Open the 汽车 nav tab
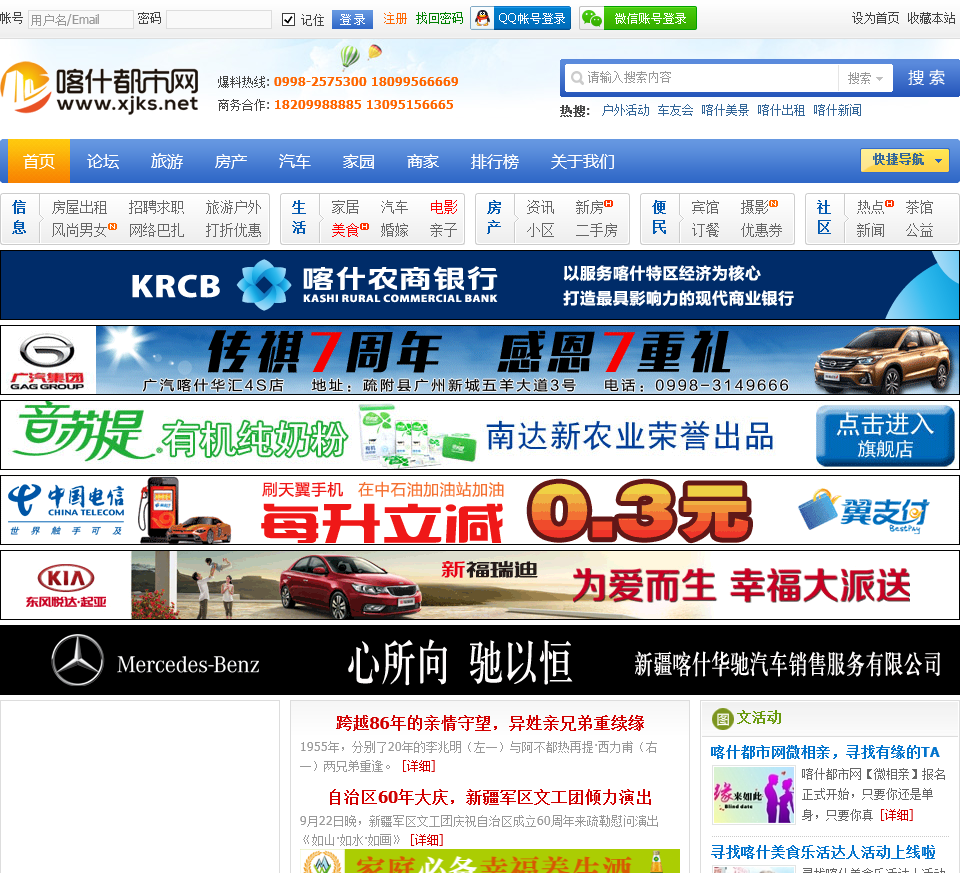This screenshot has height=873, width=960. [294, 161]
